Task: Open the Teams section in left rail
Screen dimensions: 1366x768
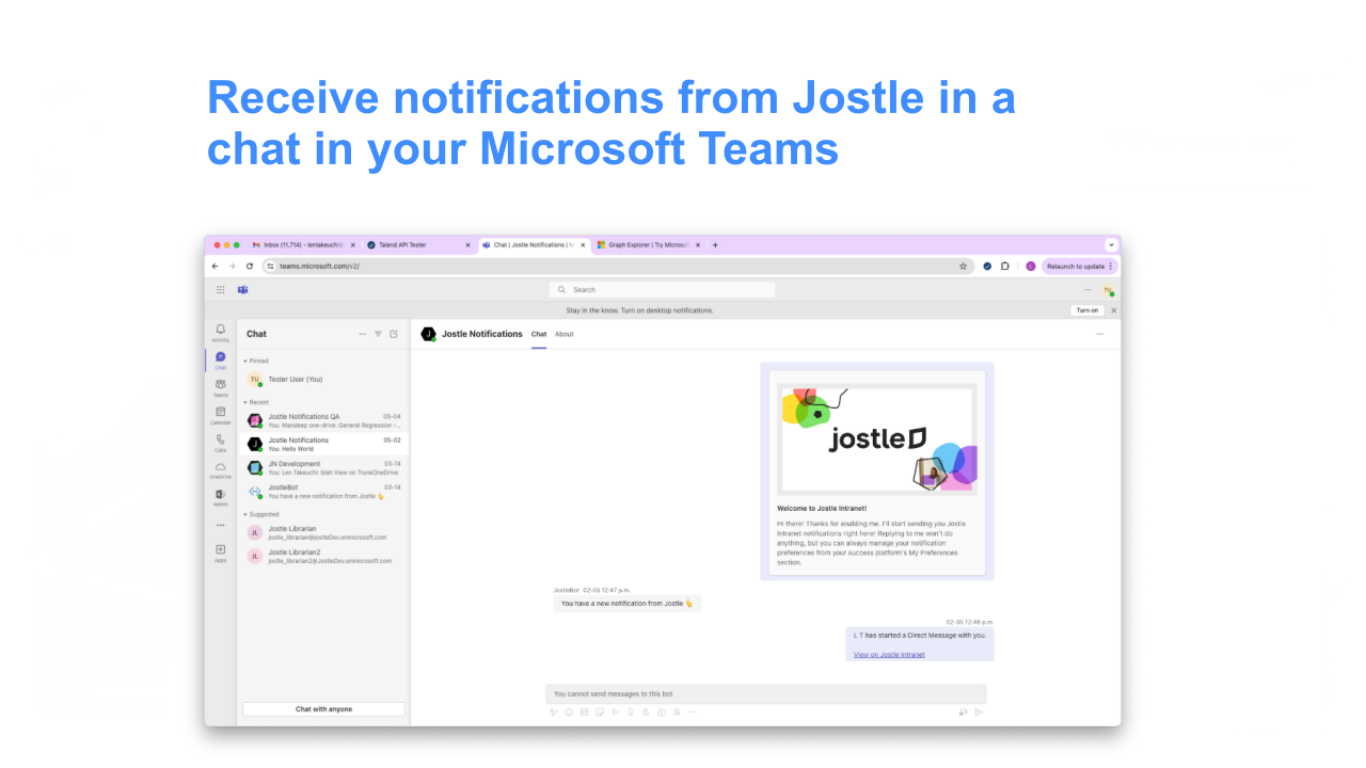Action: click(220, 387)
